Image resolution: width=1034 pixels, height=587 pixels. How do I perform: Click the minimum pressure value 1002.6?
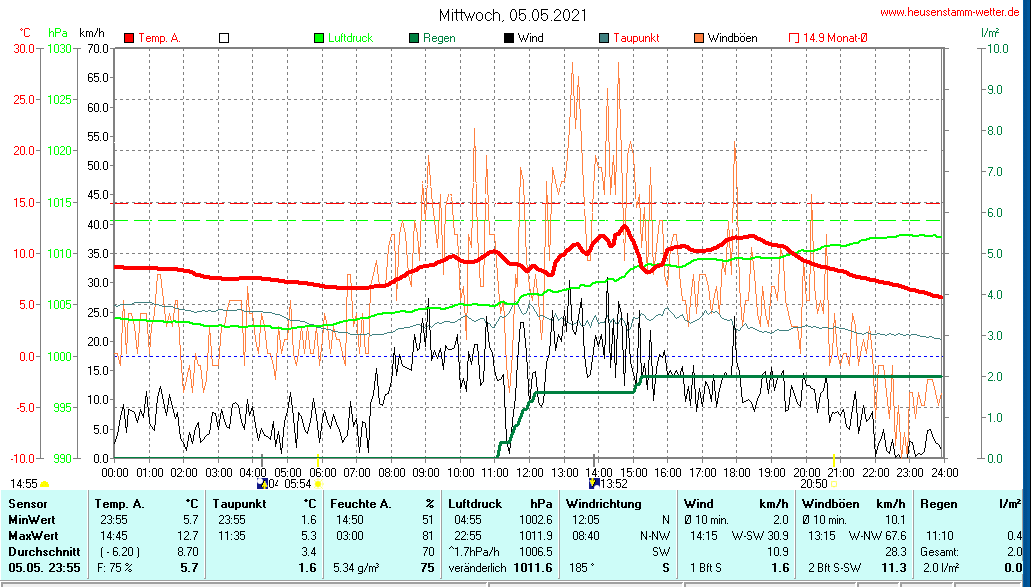535,520
